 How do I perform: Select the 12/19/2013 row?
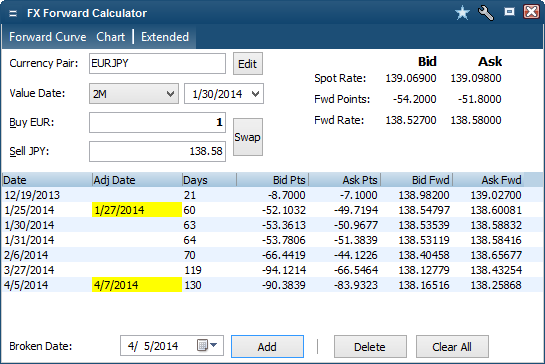272,195
